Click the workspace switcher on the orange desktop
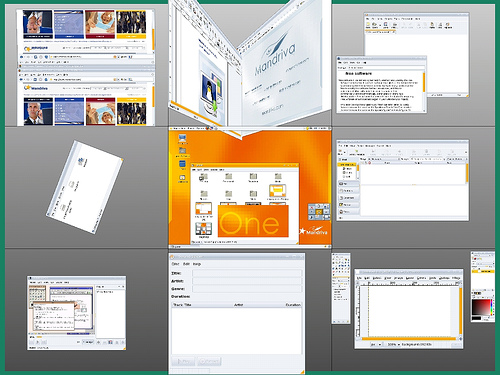 [x=319, y=211]
